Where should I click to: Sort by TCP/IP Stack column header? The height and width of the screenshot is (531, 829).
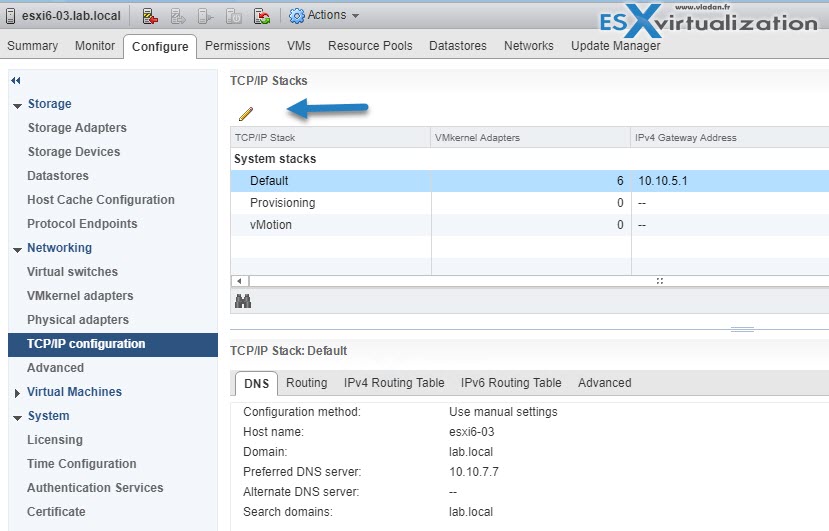point(330,138)
